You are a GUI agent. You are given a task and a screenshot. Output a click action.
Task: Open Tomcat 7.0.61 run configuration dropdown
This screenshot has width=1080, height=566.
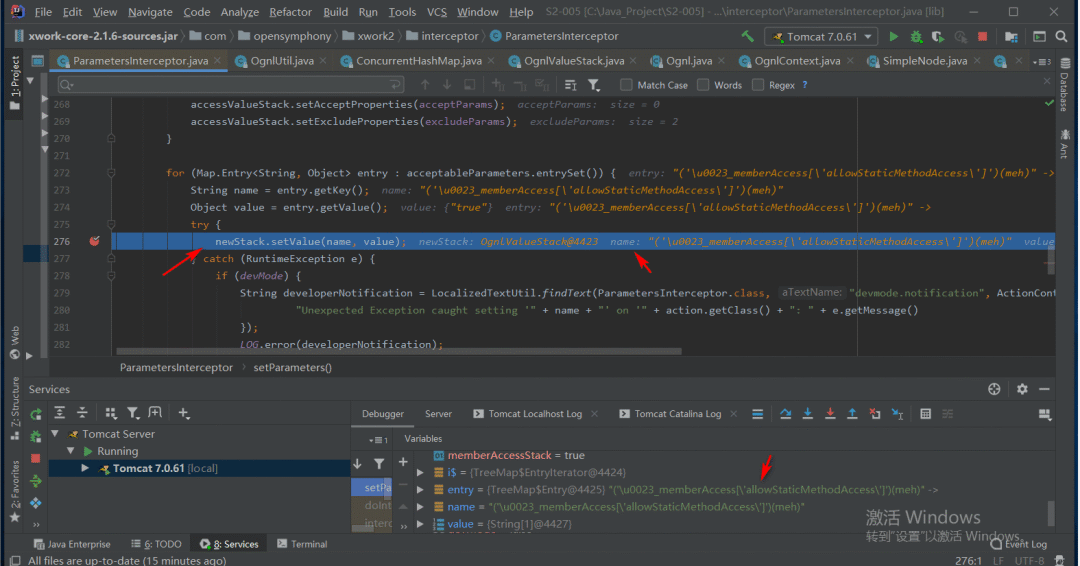tap(821, 36)
